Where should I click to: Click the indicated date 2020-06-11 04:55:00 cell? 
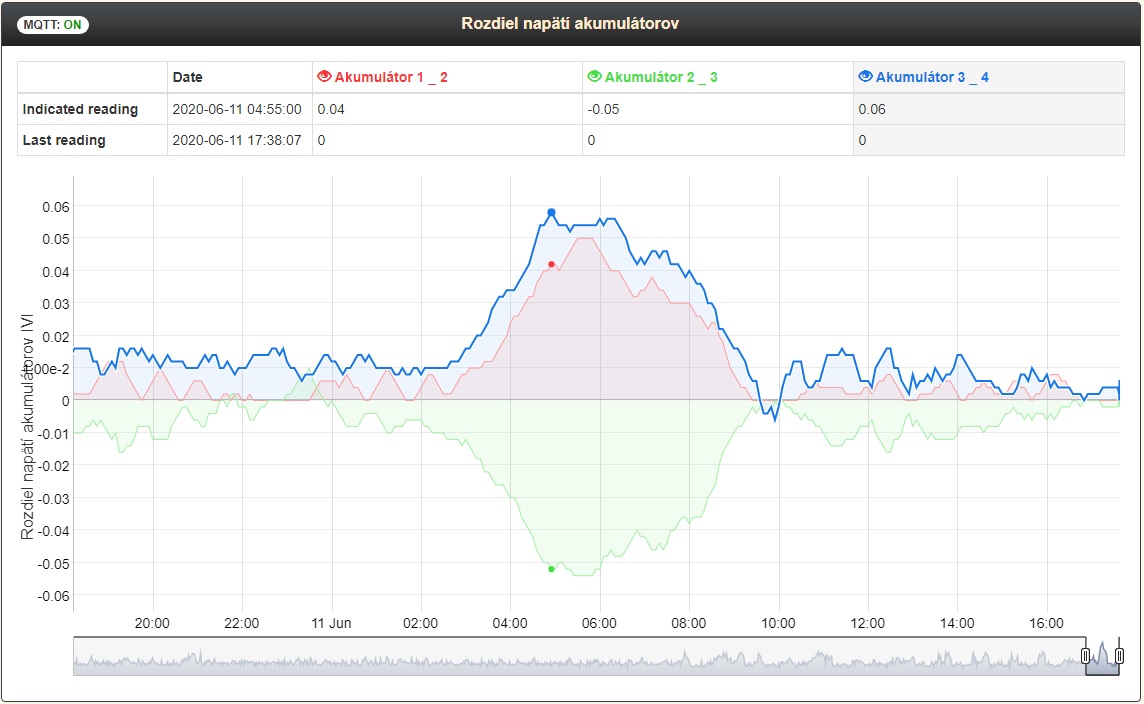point(236,109)
